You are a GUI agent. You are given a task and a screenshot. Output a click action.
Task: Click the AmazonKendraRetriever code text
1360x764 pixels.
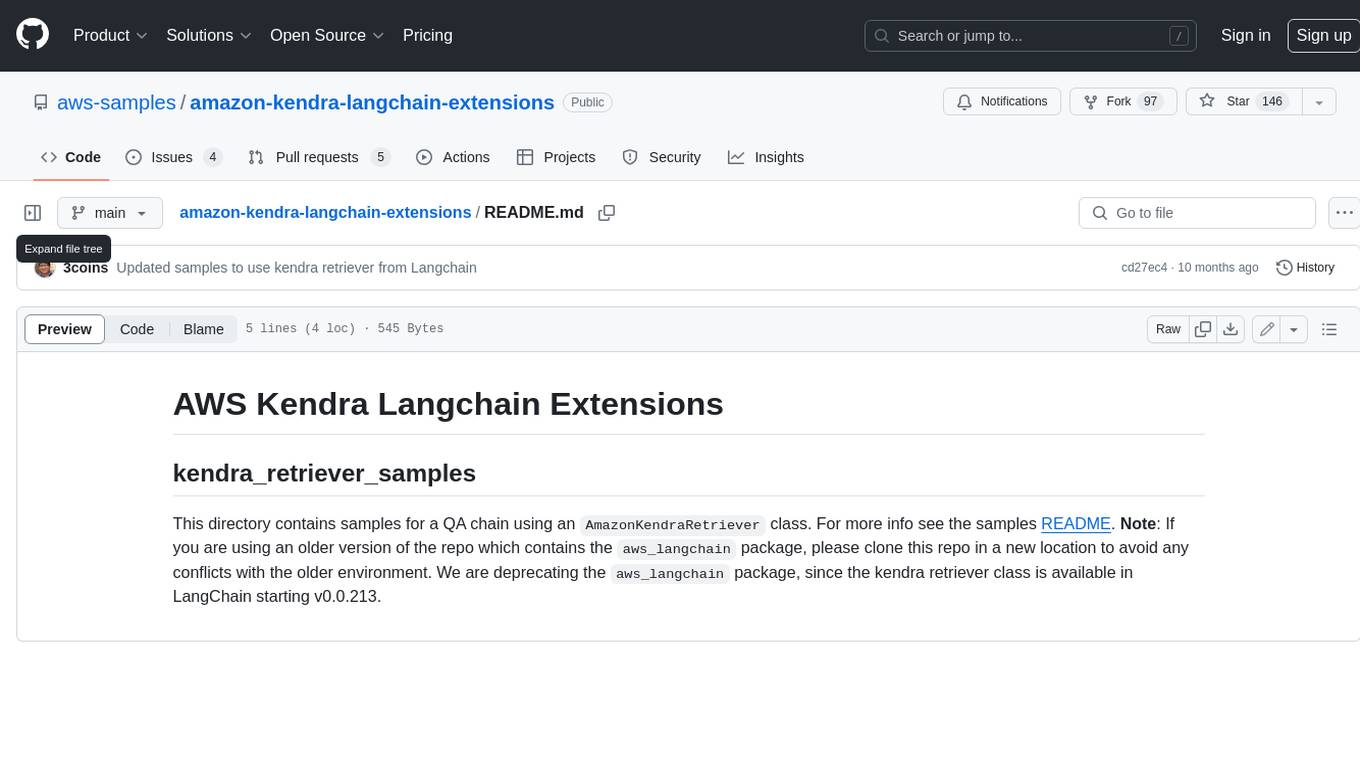click(x=672, y=524)
